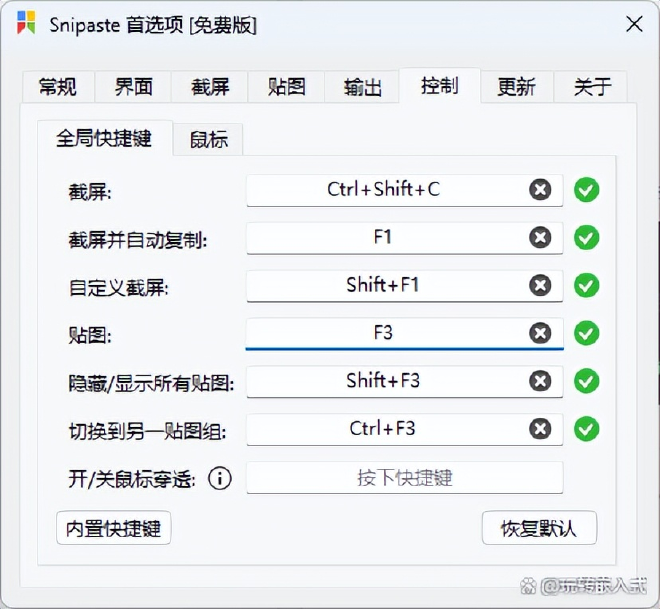Image resolution: width=660 pixels, height=609 pixels.
Task: Click the empty 开/关鼠标穿透 hotkey field
Action: click(x=405, y=478)
